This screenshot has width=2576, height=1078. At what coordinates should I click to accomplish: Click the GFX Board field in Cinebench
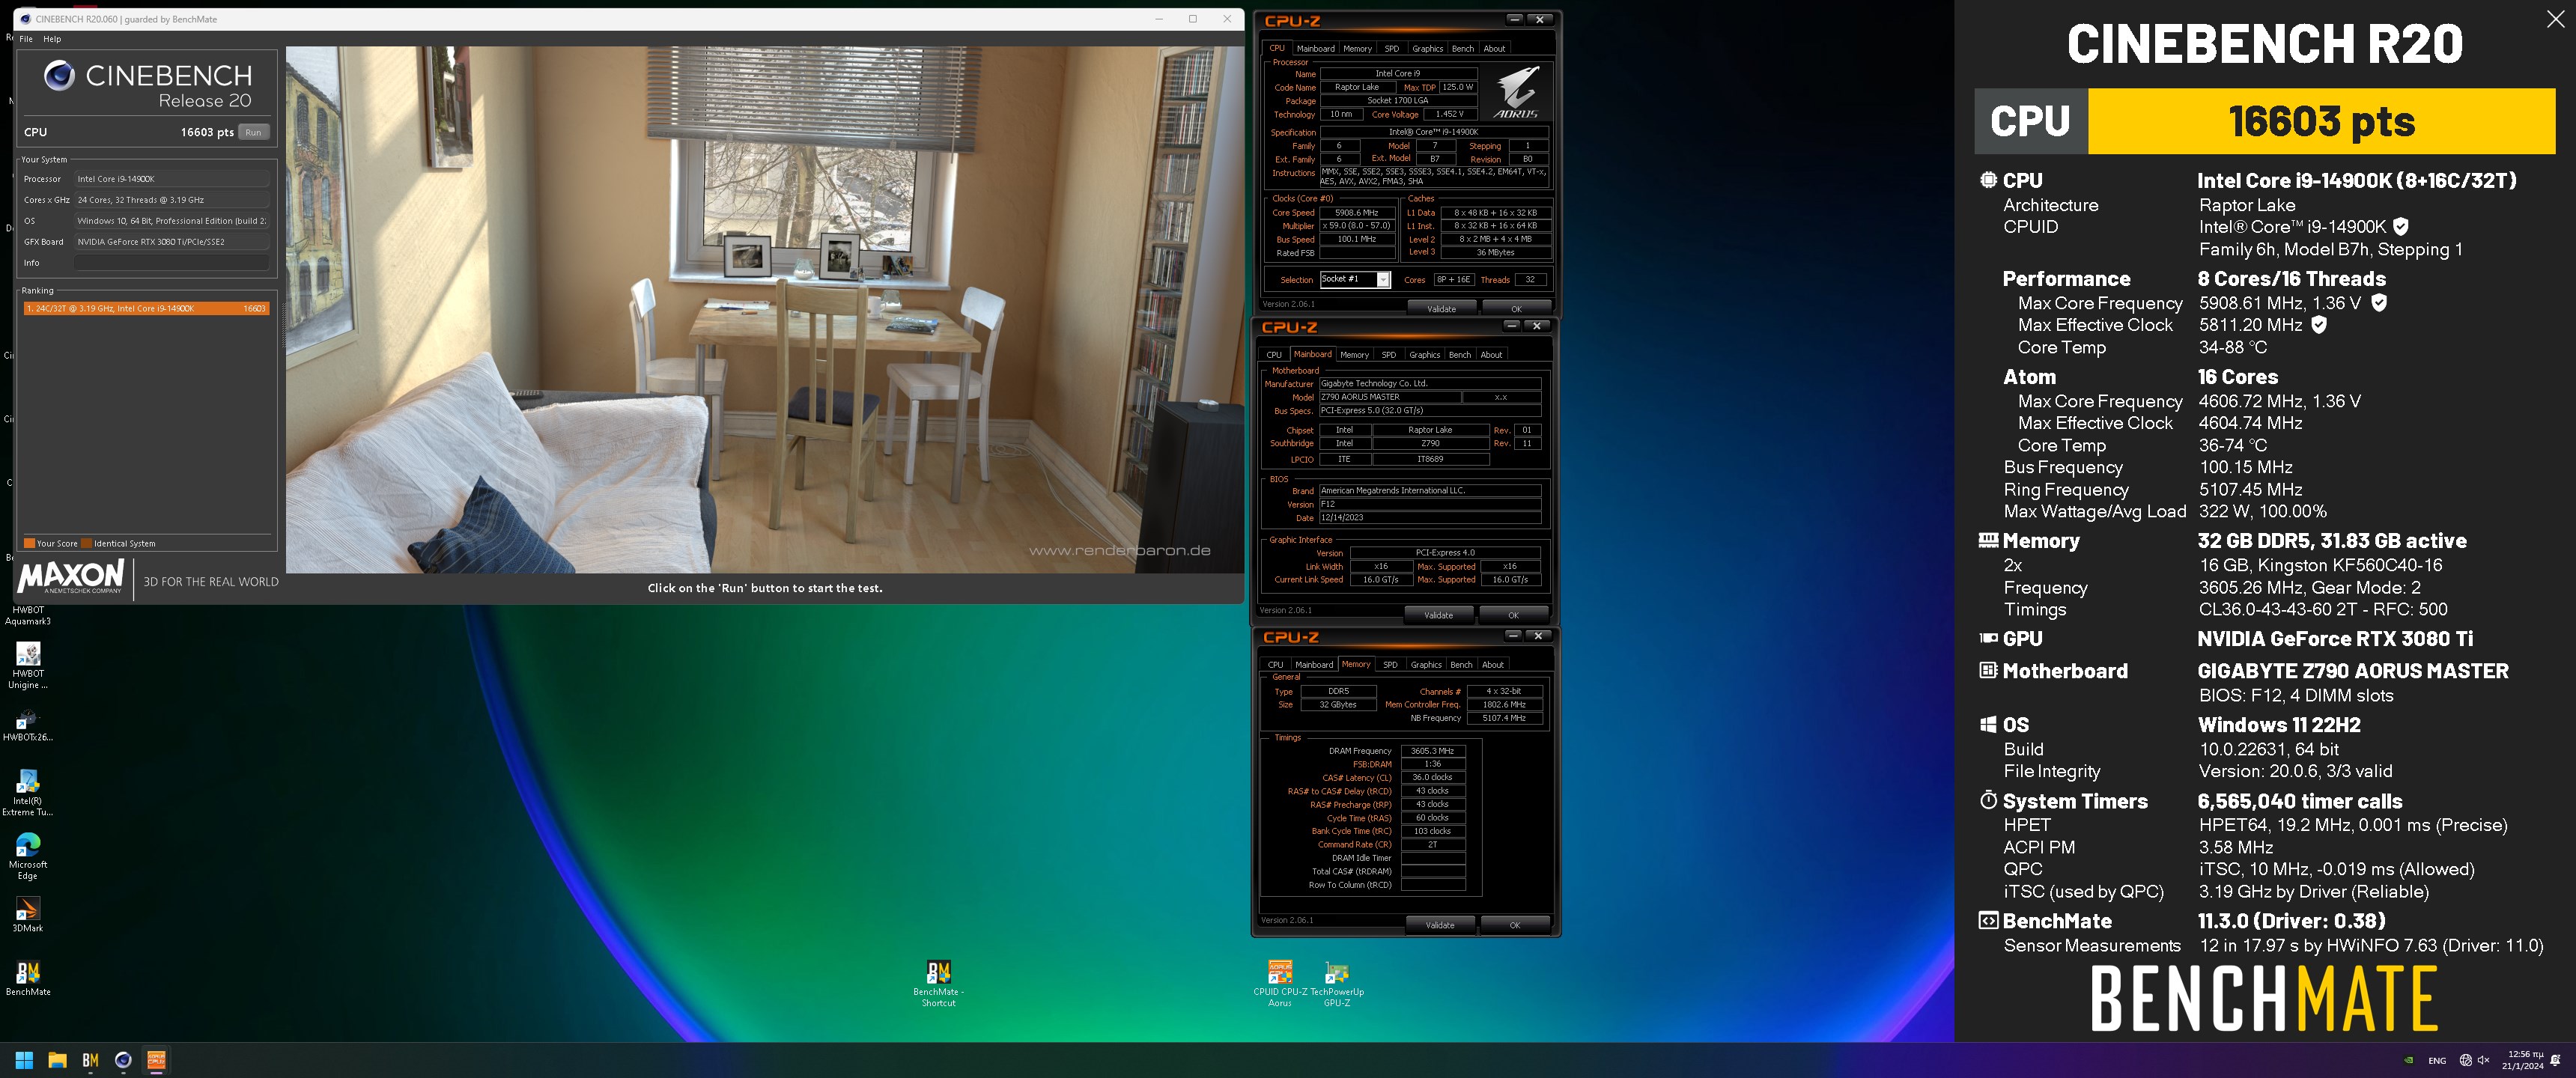pos(172,242)
